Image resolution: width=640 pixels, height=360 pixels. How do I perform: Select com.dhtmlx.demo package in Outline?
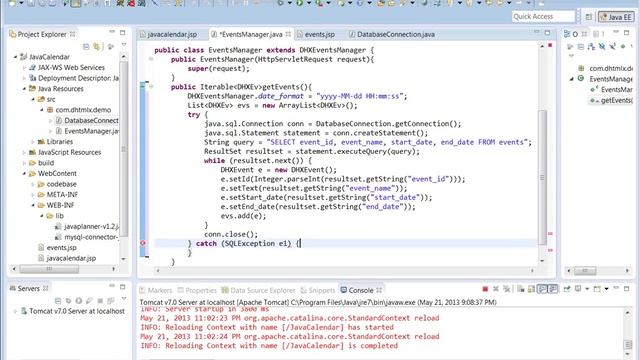(x=606, y=68)
